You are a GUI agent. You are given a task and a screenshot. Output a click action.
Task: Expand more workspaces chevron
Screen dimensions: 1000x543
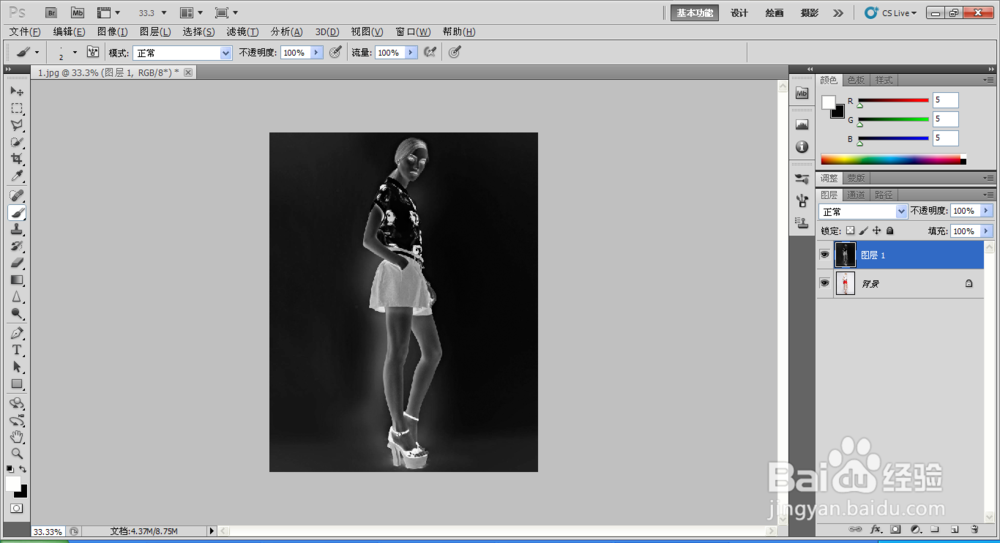pyautogui.click(x=838, y=13)
